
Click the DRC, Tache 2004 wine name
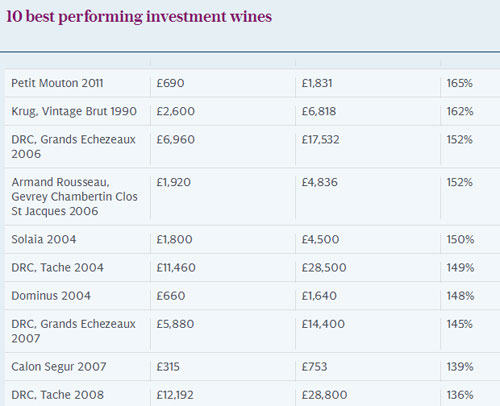[x=57, y=267]
